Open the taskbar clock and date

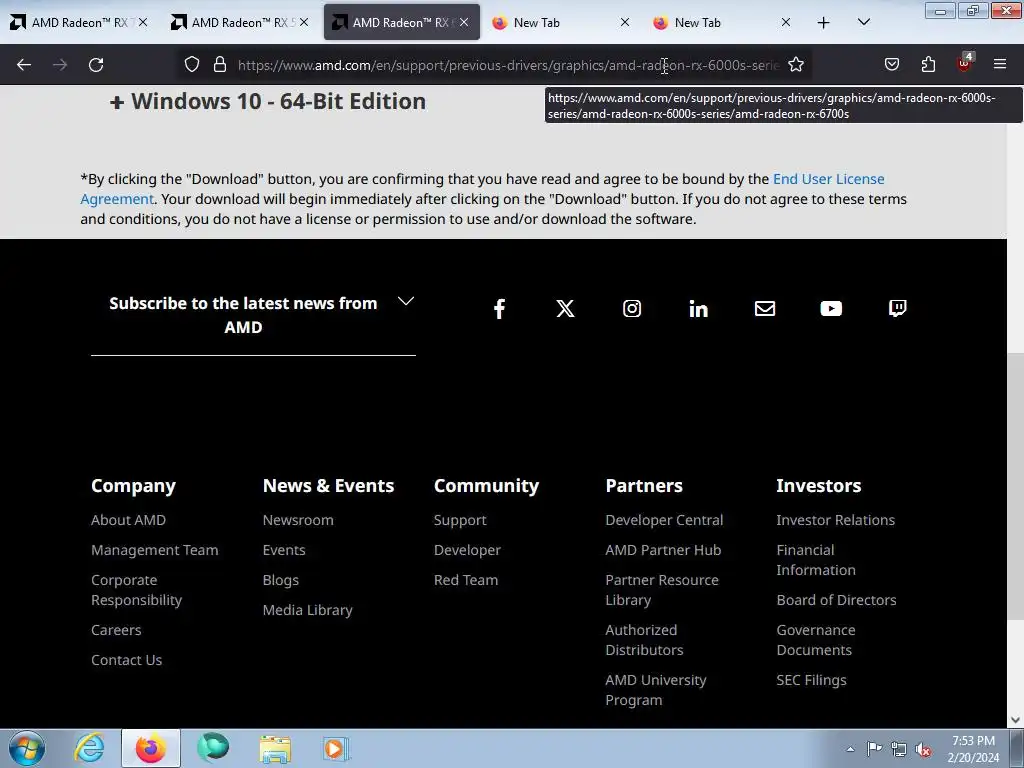(x=973, y=749)
